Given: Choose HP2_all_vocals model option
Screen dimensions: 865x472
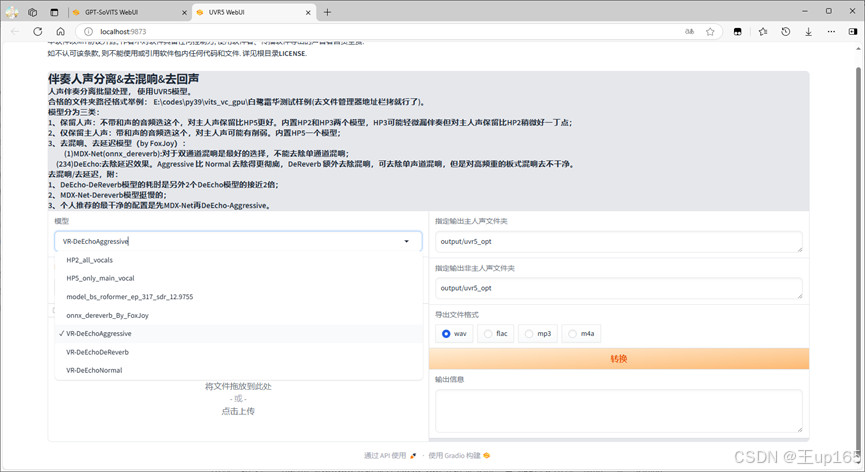Looking at the screenshot, I should [239, 260].
